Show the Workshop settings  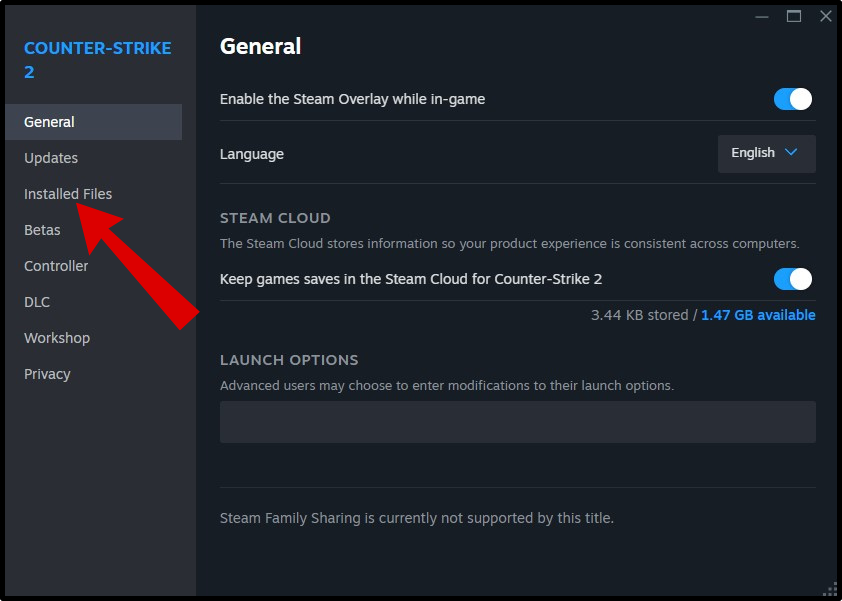57,338
